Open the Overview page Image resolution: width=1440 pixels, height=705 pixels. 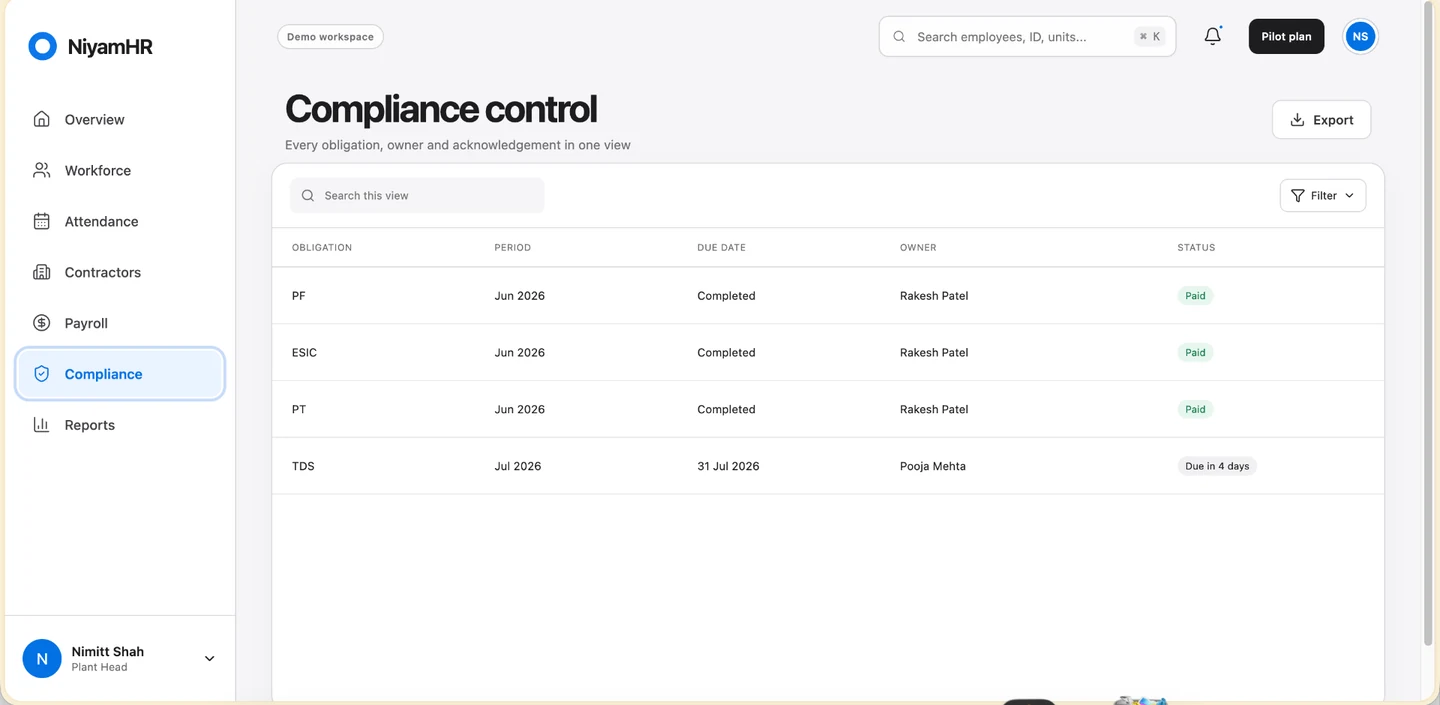(x=120, y=119)
